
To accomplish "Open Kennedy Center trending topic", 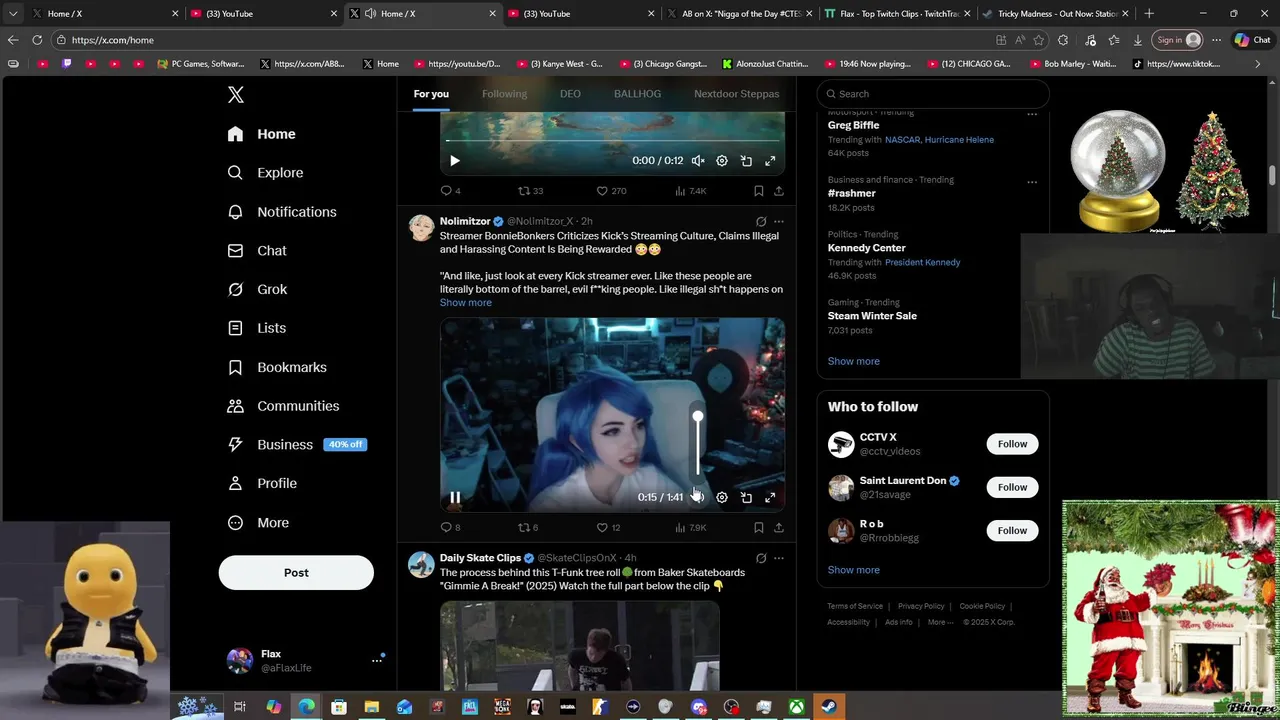I will tap(866, 248).
